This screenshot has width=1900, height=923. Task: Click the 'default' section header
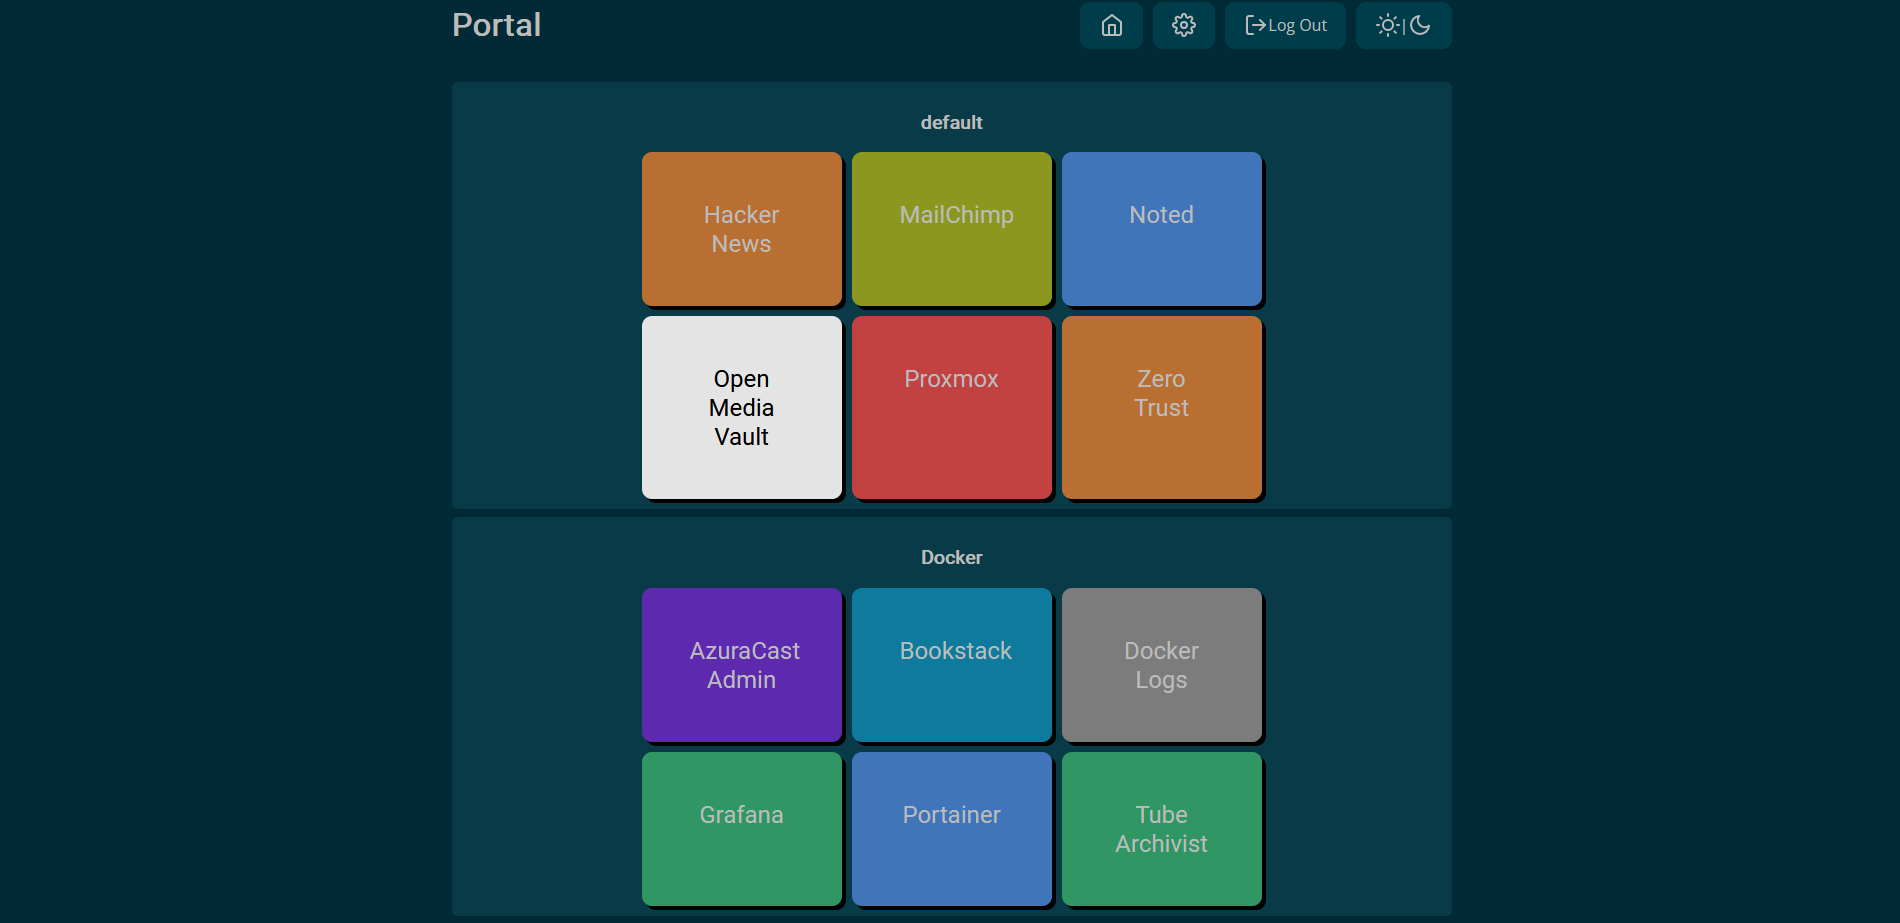pyautogui.click(x=951, y=122)
